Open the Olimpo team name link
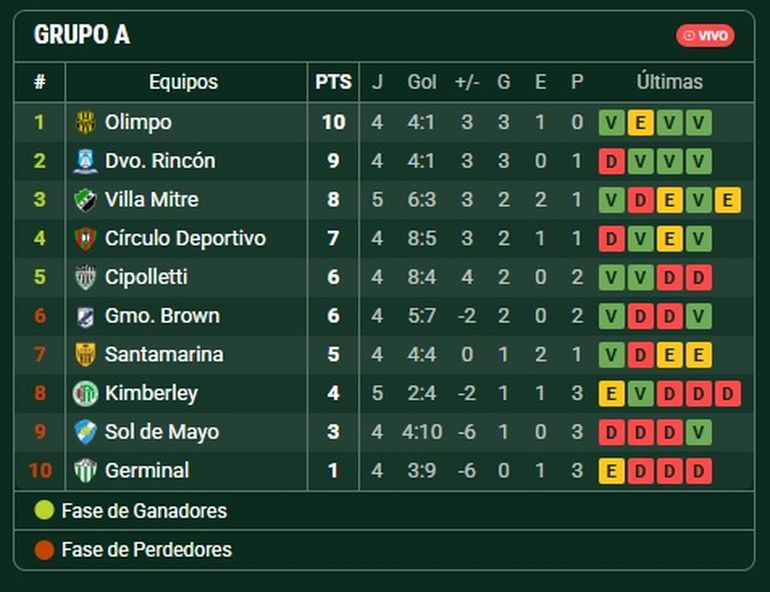 [138, 123]
